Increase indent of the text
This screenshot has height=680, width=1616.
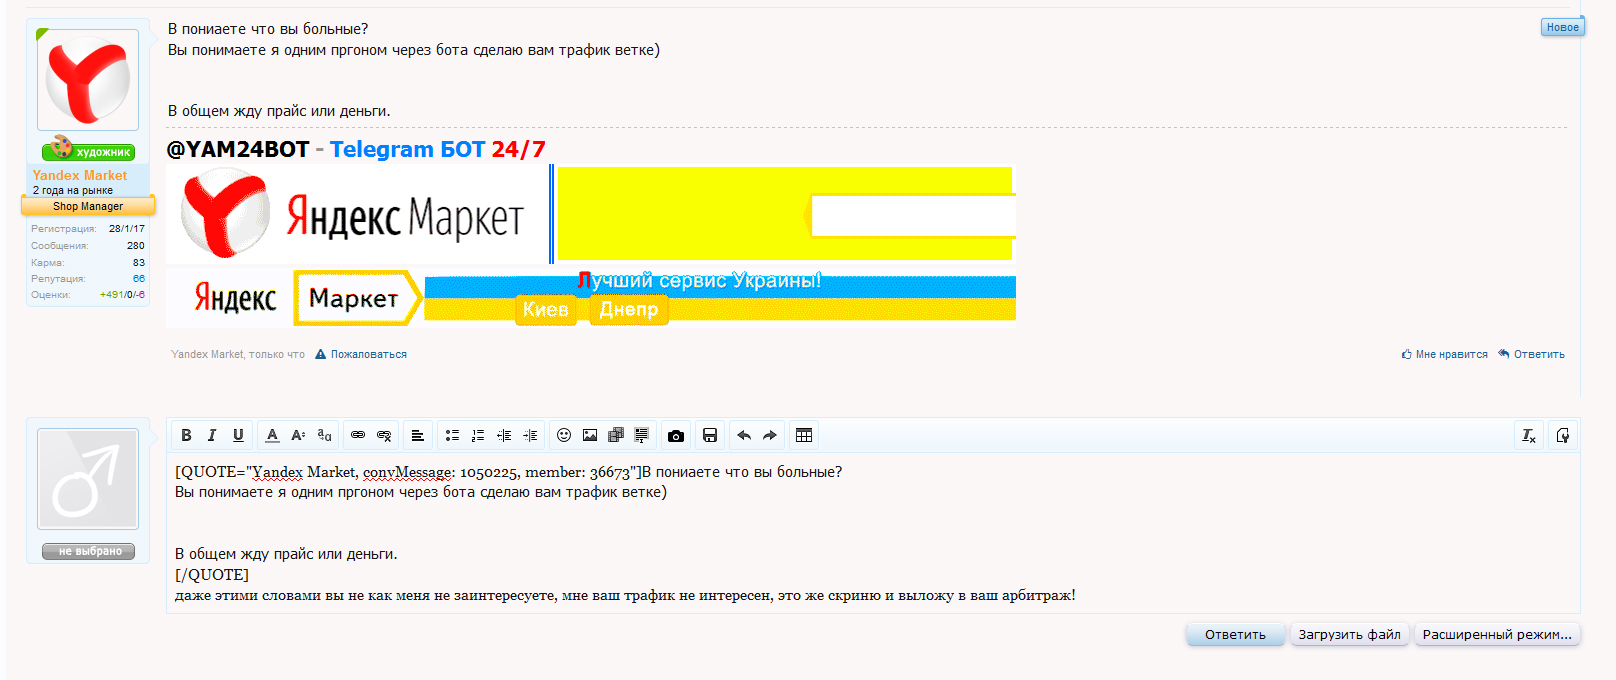tap(530, 435)
